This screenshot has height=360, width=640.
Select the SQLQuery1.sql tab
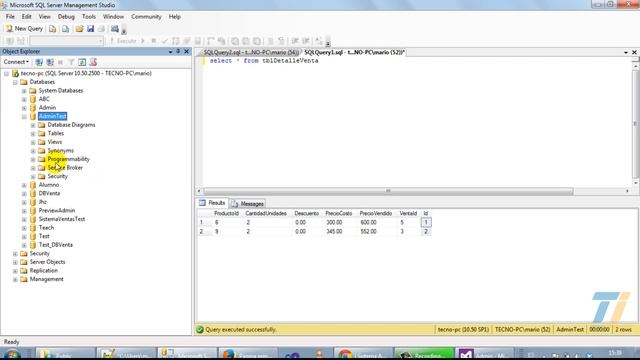pyautogui.click(x=354, y=52)
